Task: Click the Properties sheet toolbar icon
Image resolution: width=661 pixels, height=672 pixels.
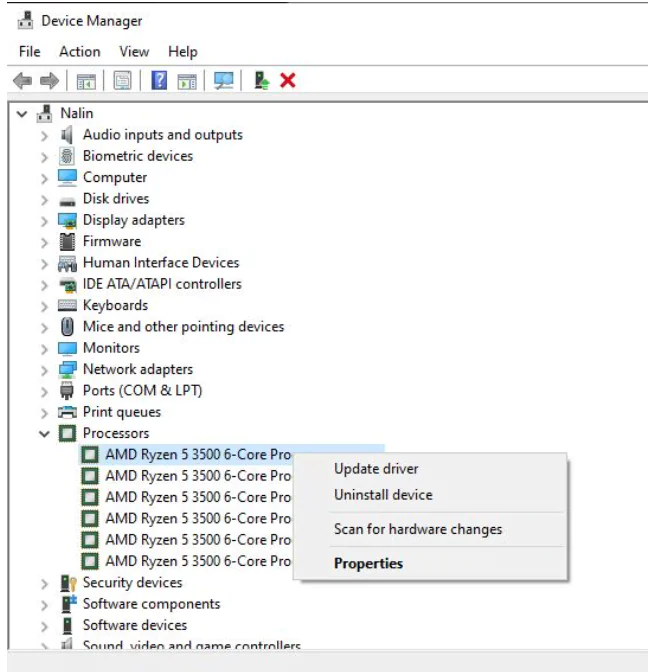Action: point(123,81)
